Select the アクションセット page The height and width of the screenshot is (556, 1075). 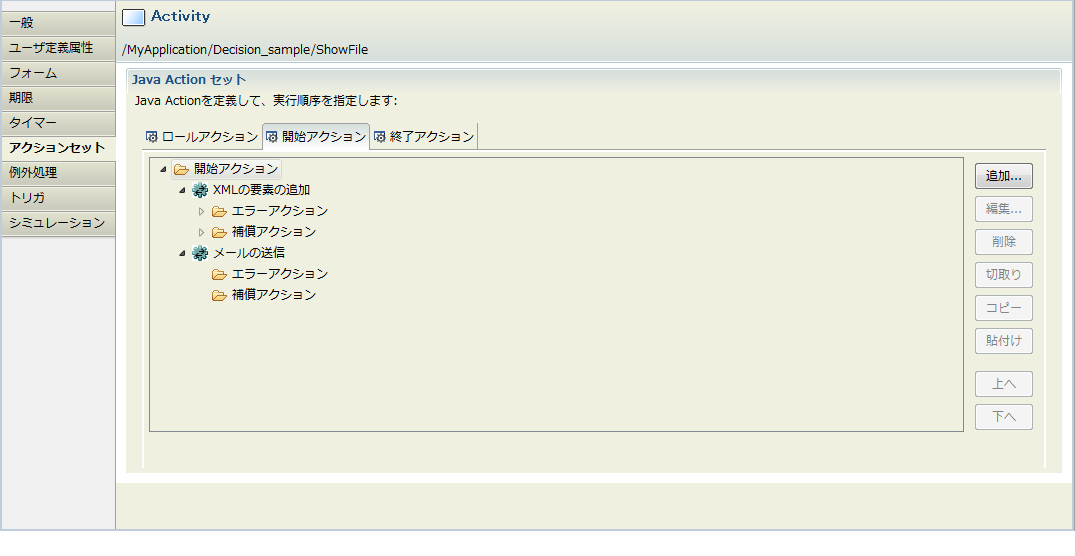(58, 148)
